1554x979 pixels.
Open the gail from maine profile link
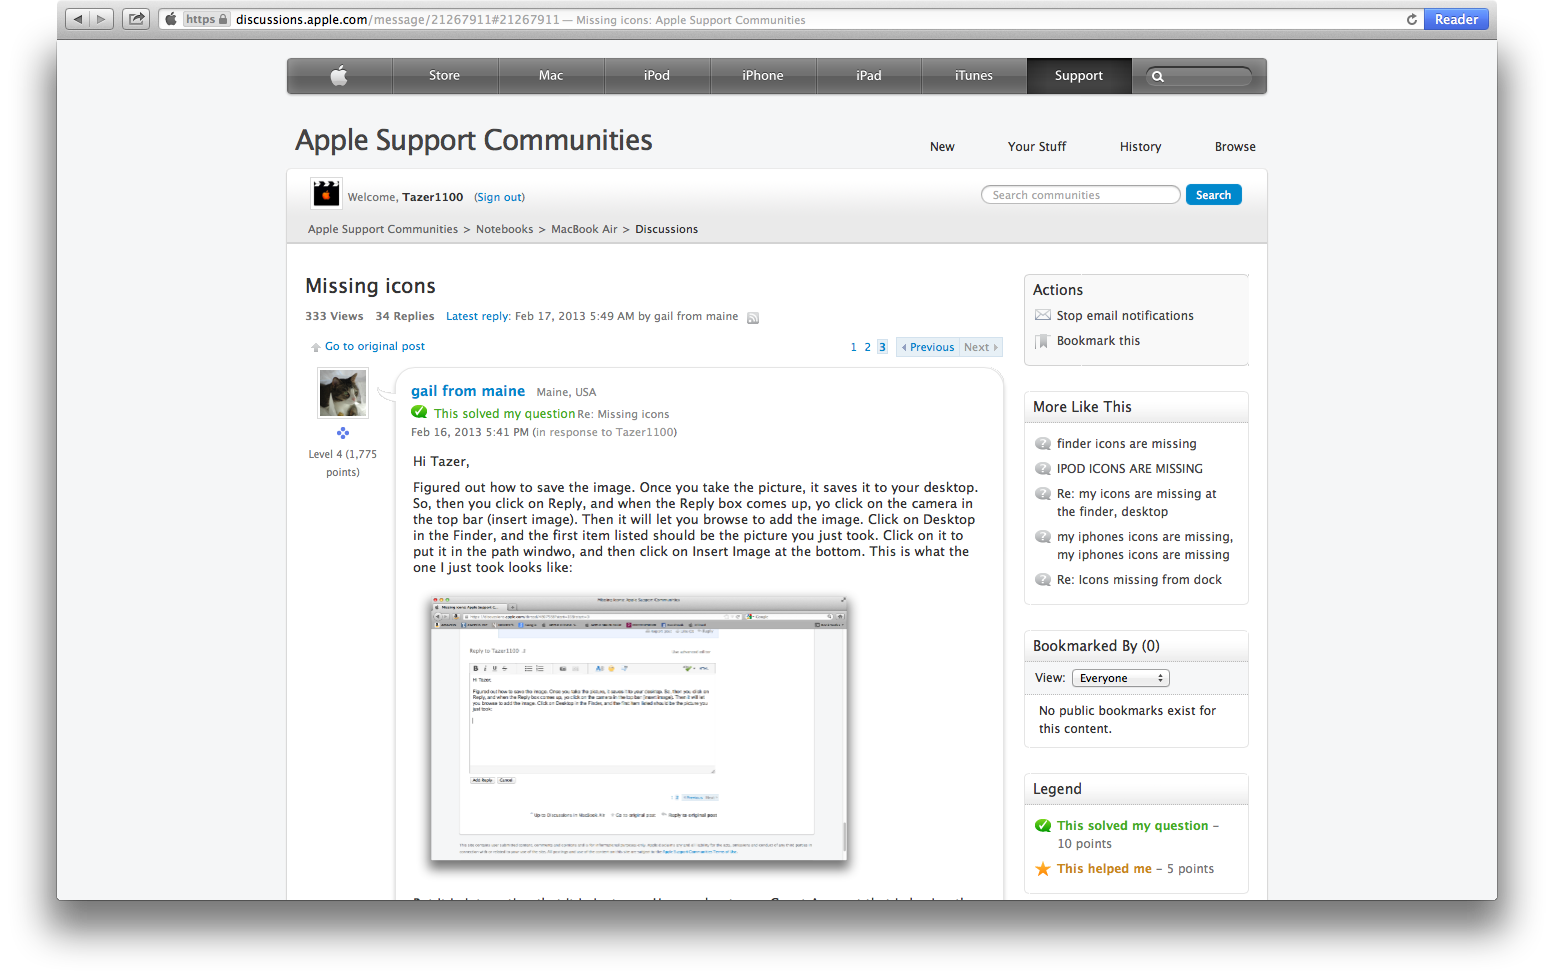(x=468, y=392)
